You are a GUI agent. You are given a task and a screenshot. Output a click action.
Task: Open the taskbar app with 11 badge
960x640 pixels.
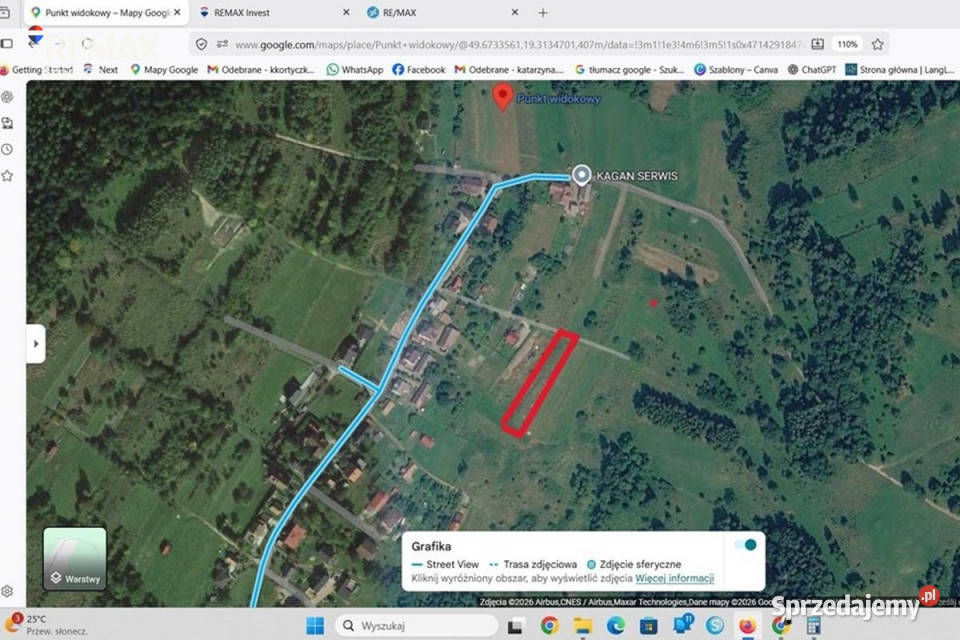pos(682,624)
